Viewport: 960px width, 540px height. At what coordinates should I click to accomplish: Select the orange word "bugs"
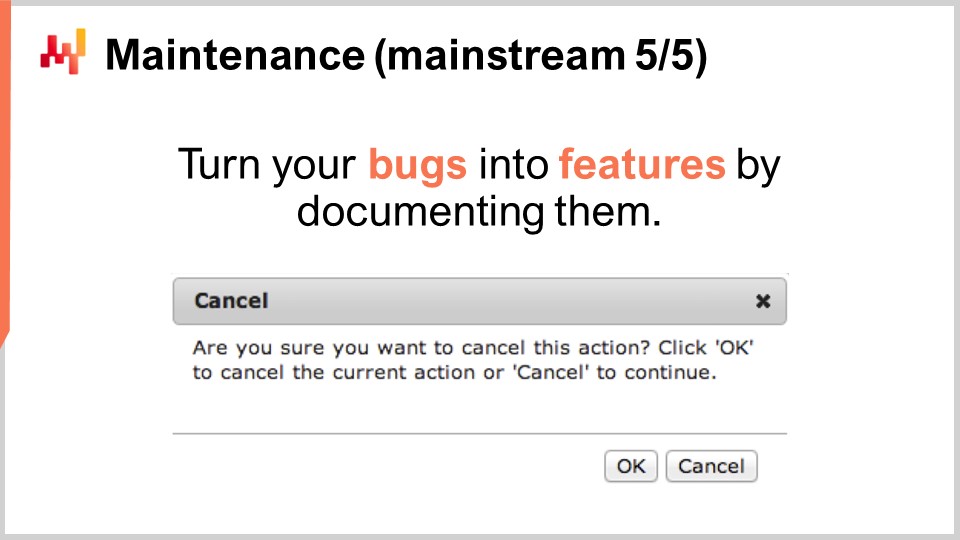418,165
